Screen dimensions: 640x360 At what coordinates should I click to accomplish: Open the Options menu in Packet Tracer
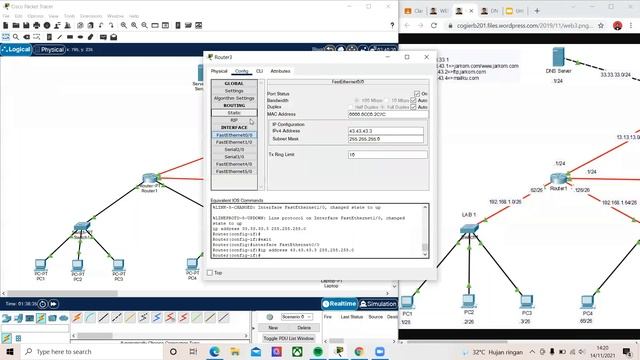(x=36, y=16)
